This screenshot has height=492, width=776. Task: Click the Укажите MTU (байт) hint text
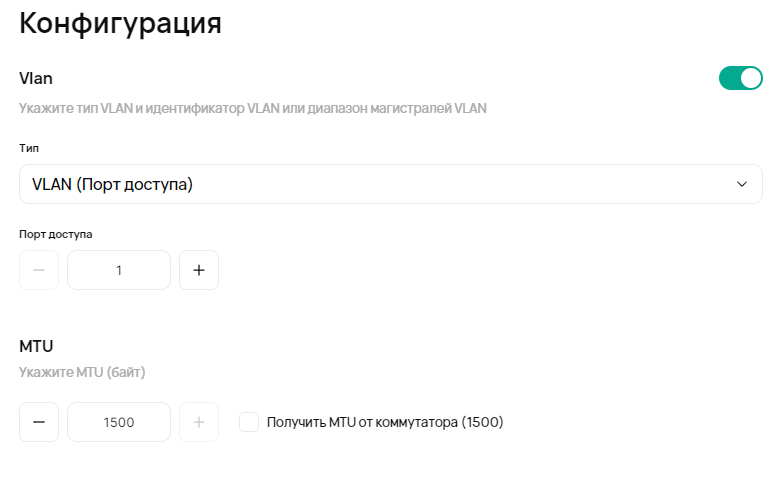(82, 373)
